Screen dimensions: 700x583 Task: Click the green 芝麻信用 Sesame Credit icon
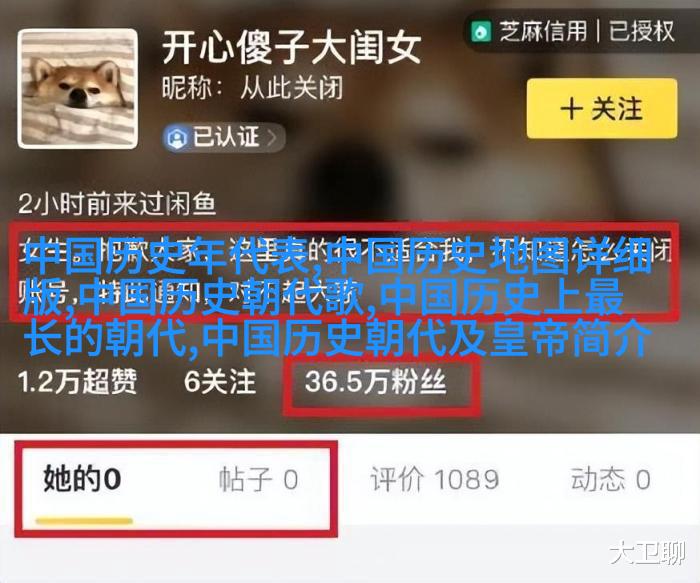[481, 31]
